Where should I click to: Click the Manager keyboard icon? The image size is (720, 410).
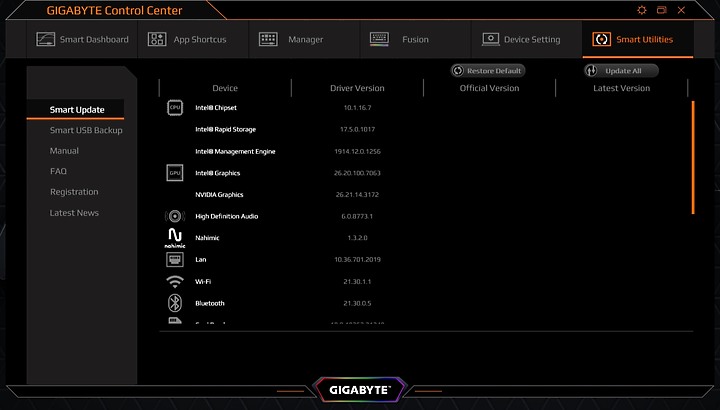tap(268, 39)
